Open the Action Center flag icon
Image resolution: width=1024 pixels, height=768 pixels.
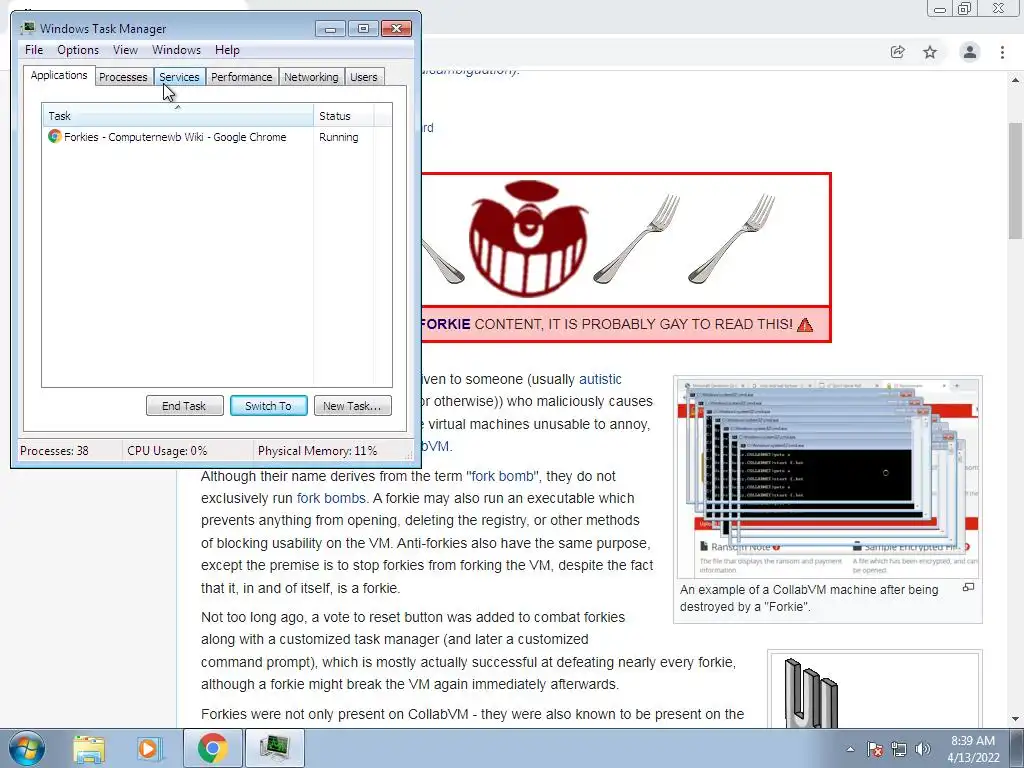[875, 749]
